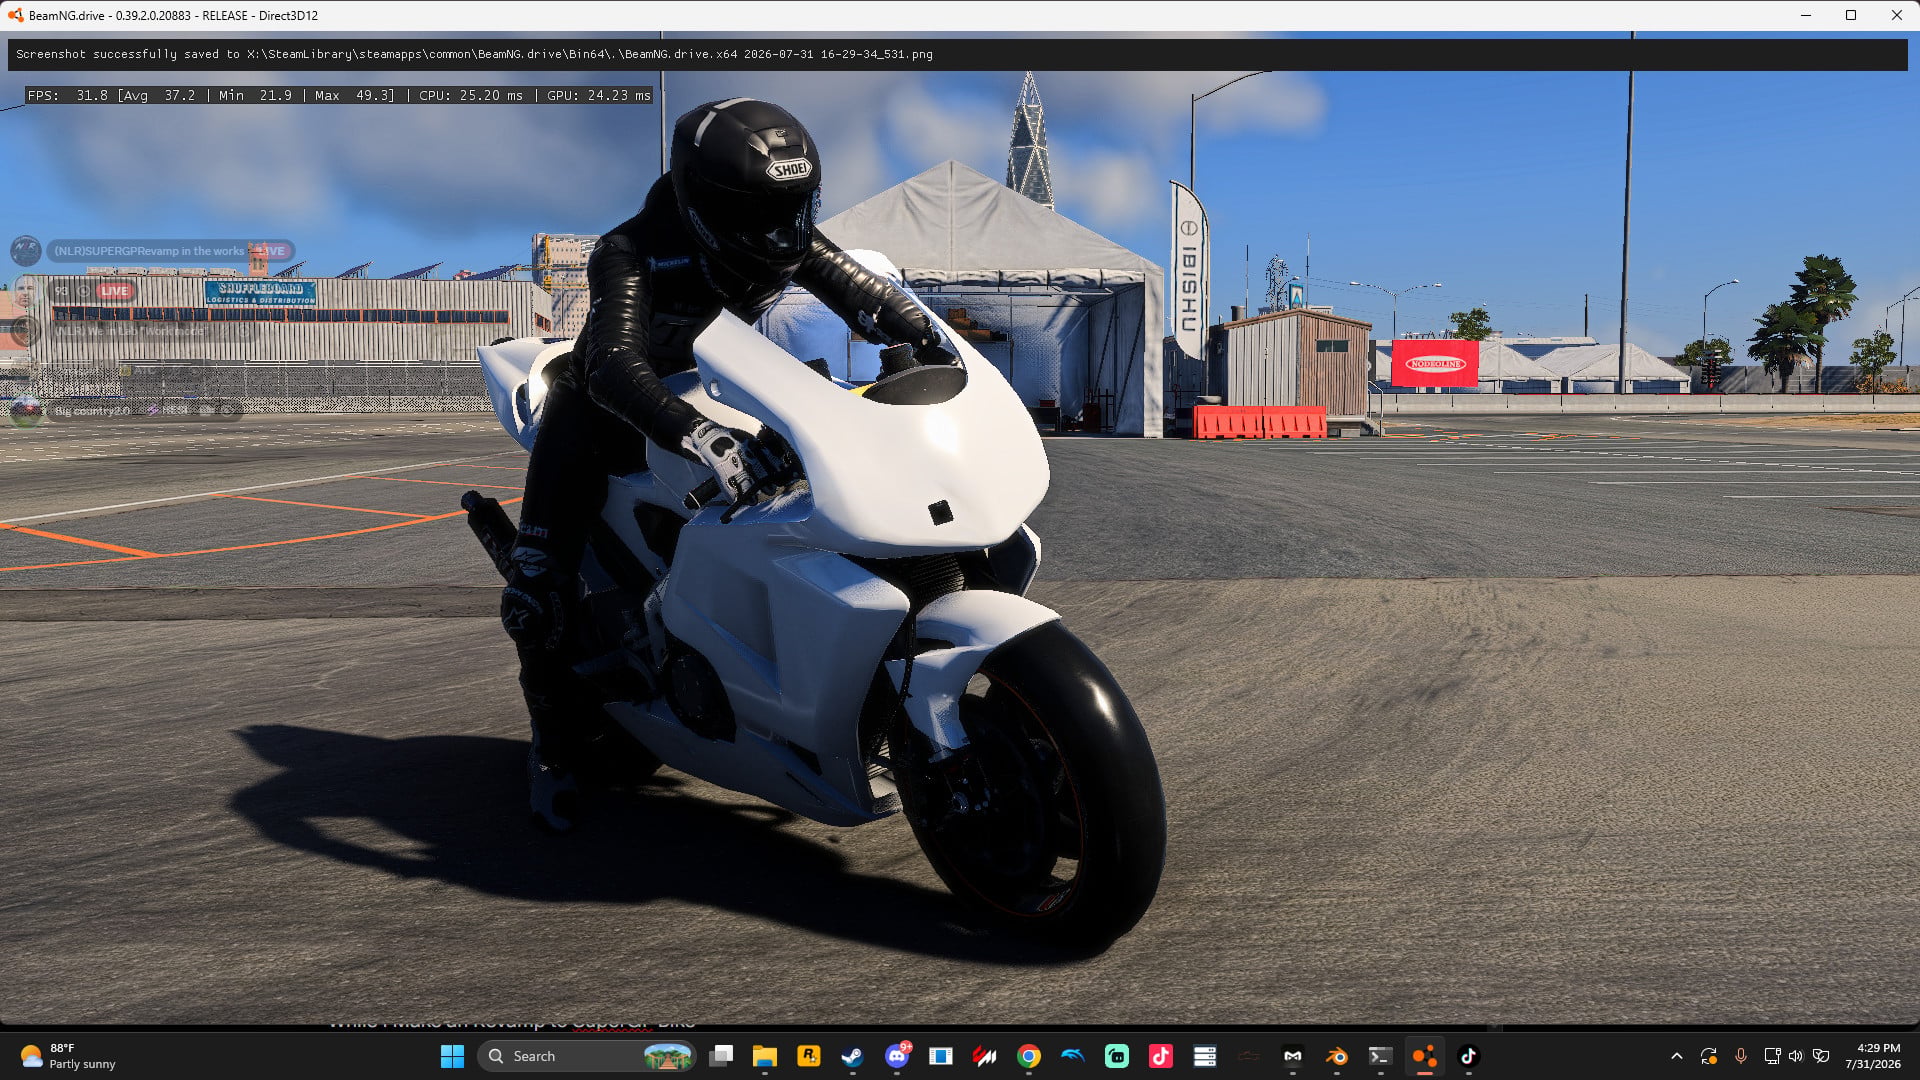Screen dimensions: 1920x1080
Task: Open Steam from the taskbar
Action: tap(853, 1056)
